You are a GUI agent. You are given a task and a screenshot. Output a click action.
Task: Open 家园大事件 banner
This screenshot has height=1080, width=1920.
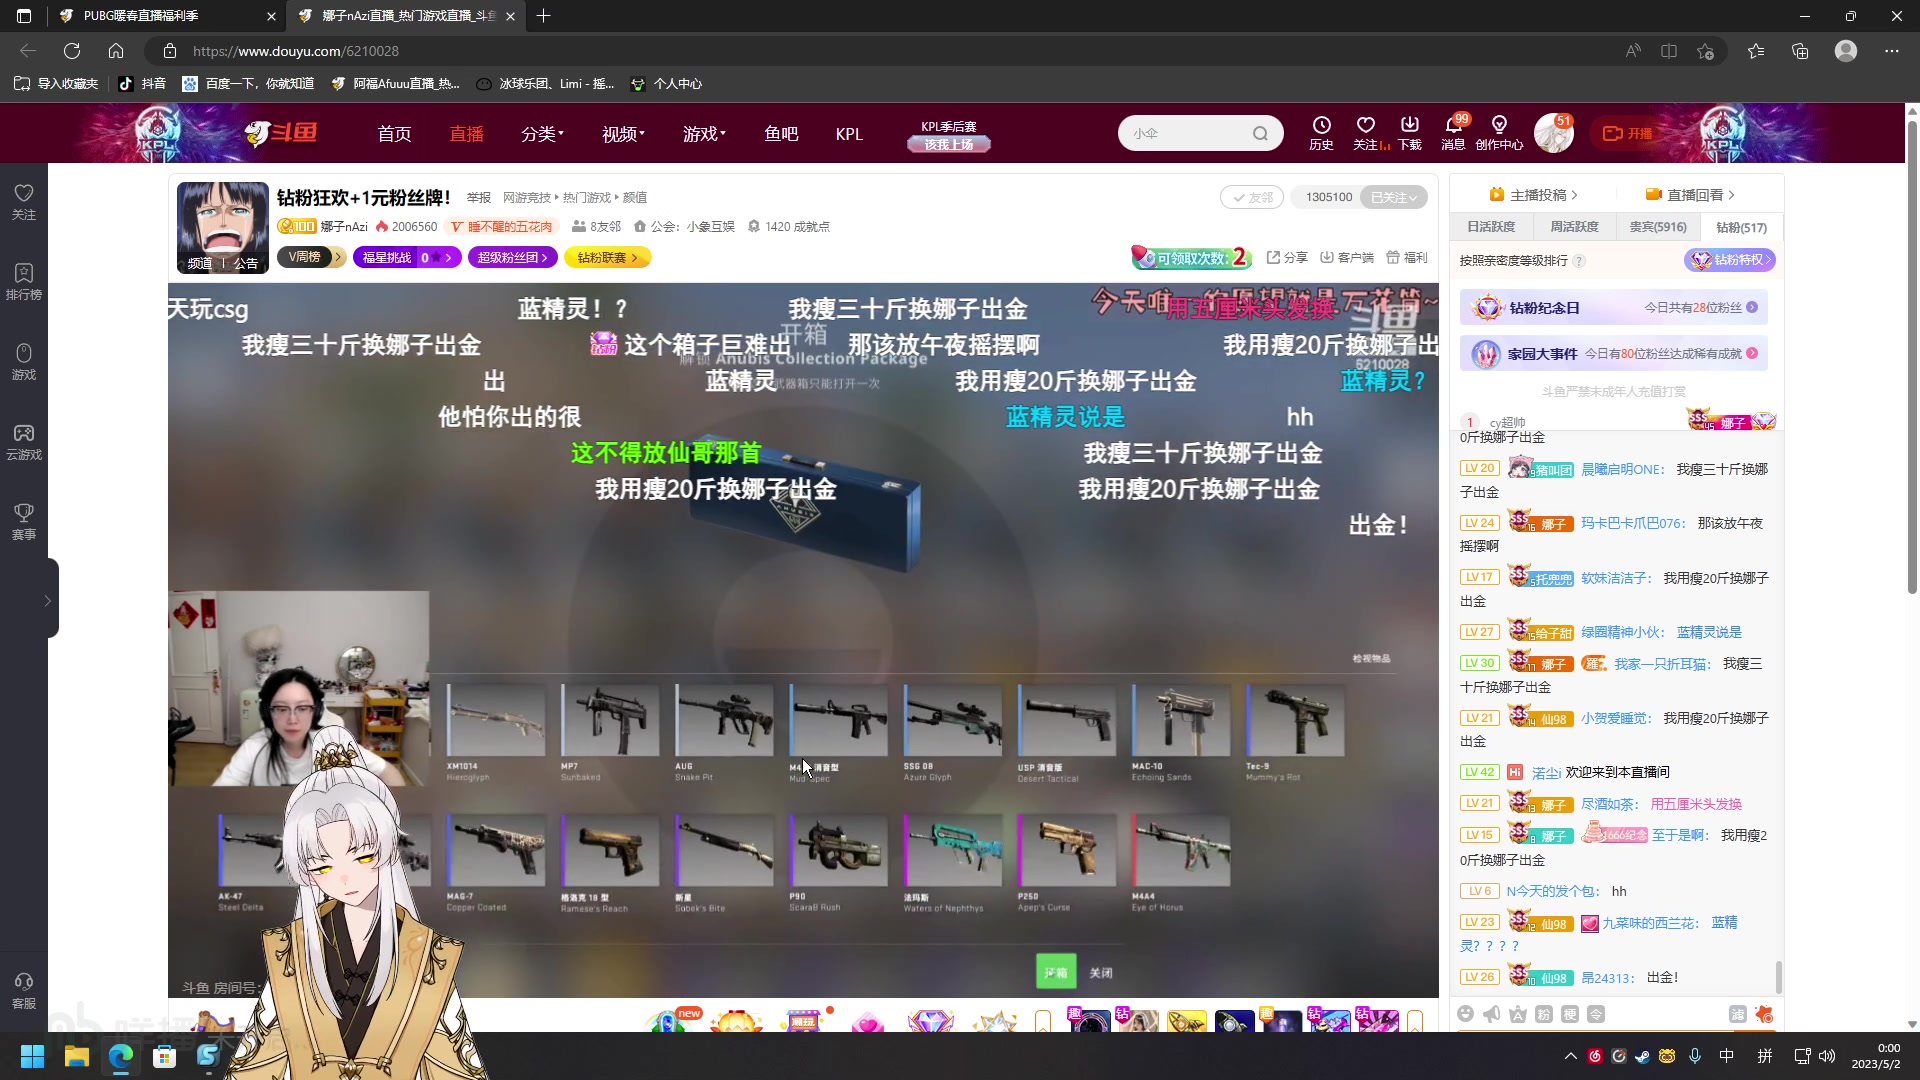coord(1613,353)
